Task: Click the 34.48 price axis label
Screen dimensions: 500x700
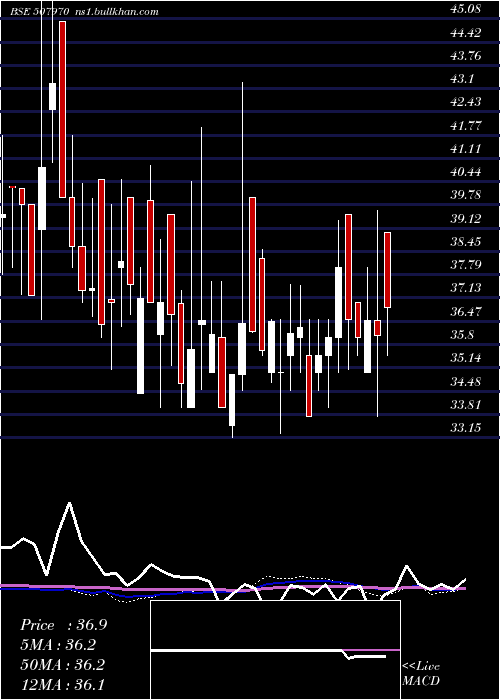Action: click(466, 382)
